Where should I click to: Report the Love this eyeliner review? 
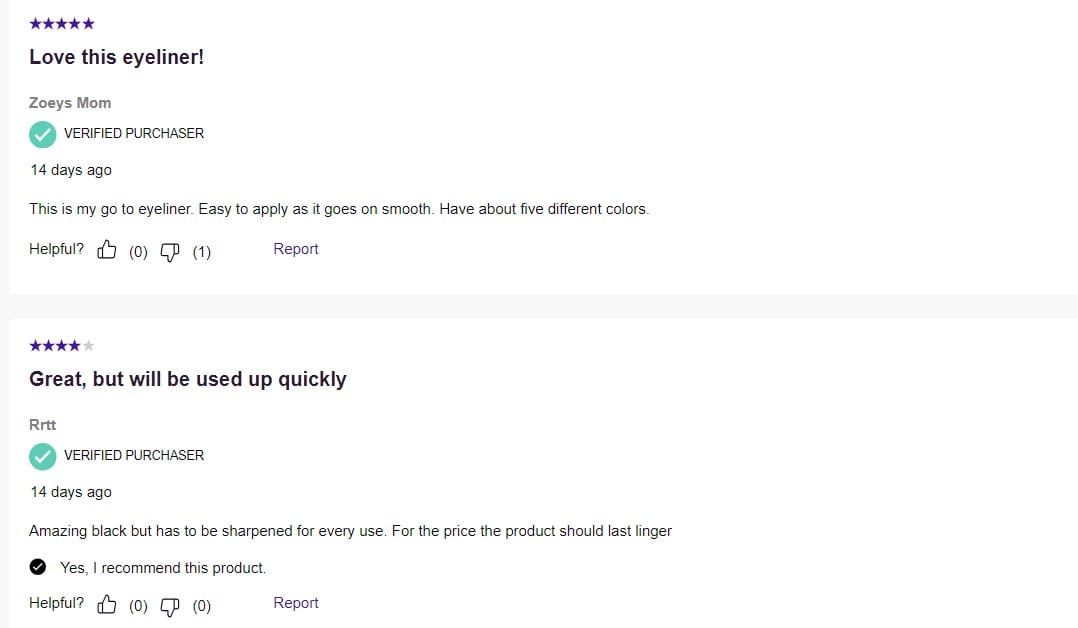click(x=296, y=249)
